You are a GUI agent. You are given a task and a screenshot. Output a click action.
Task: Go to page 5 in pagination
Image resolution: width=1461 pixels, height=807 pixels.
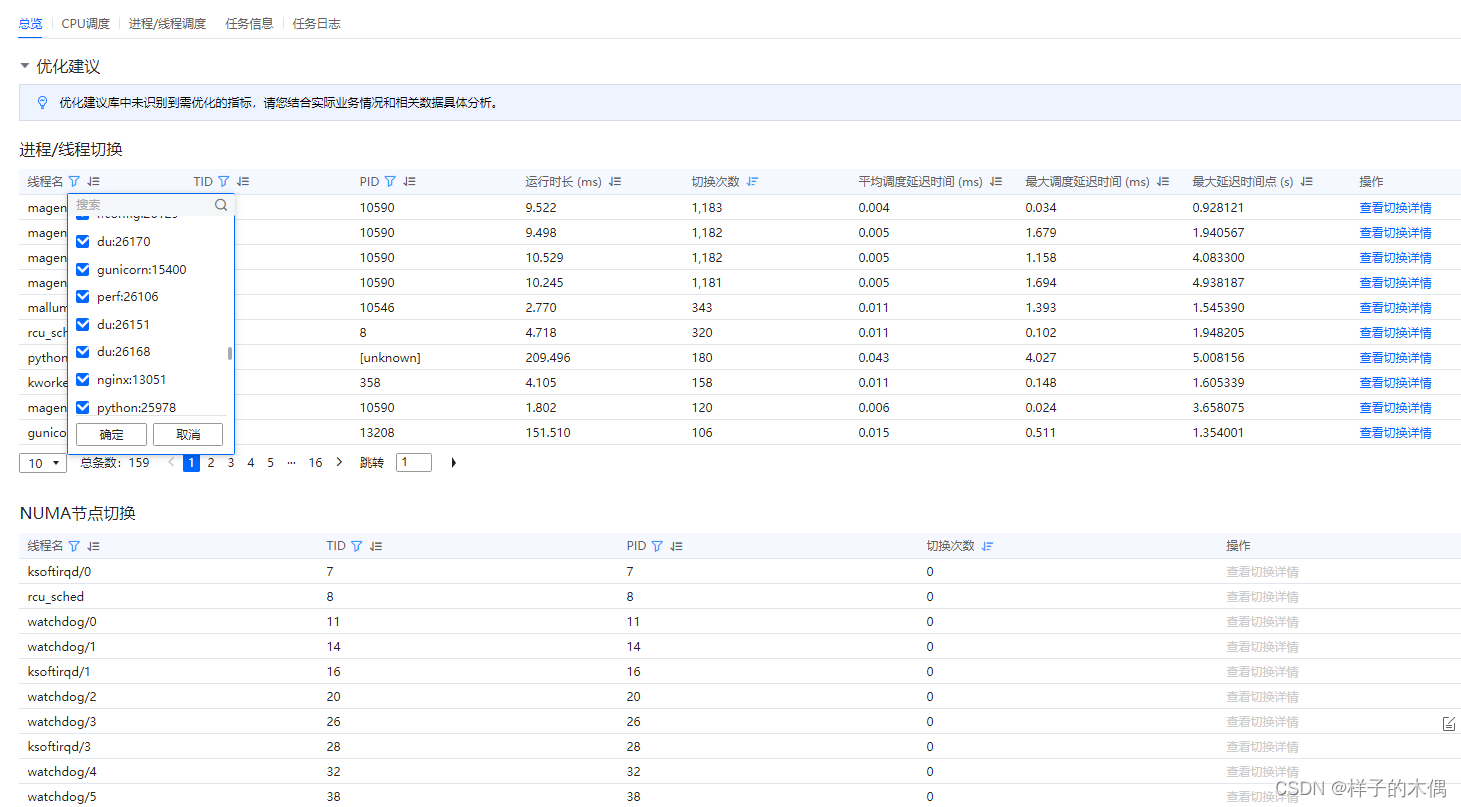[x=271, y=463]
